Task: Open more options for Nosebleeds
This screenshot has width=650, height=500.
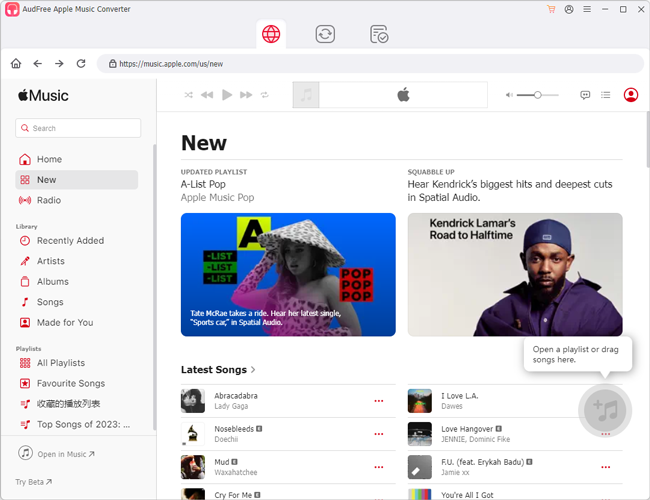Action: tap(378, 434)
